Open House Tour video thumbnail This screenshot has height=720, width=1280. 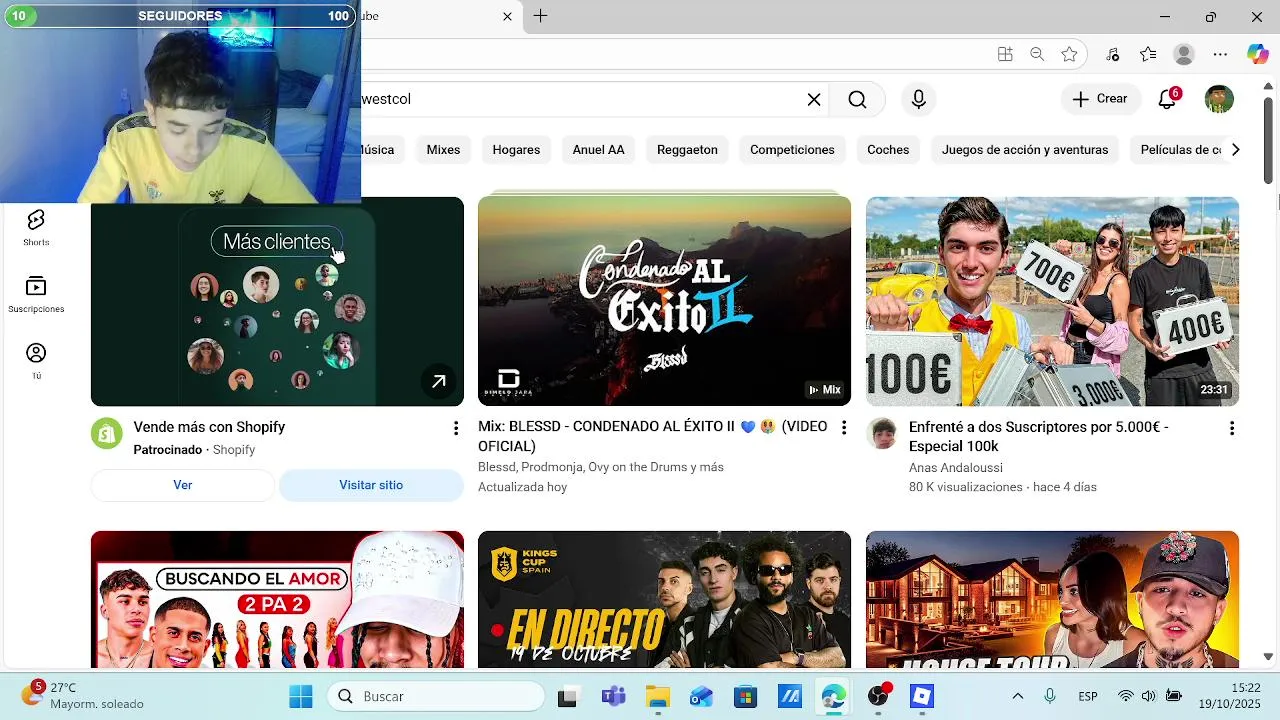[1052, 599]
